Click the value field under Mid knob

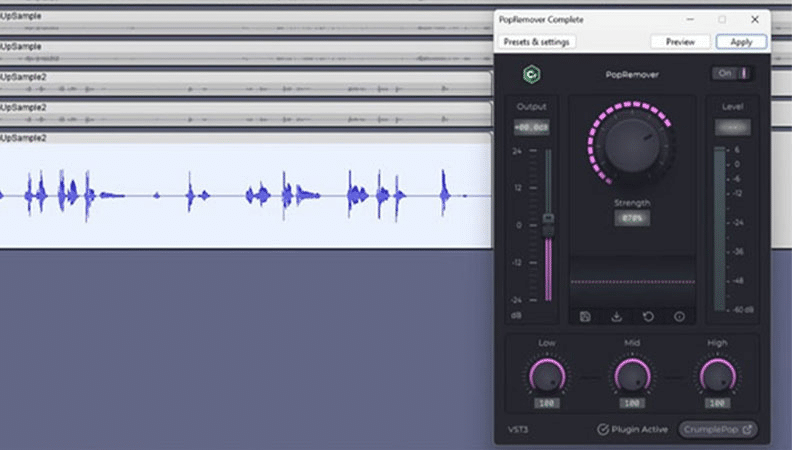[x=632, y=403]
